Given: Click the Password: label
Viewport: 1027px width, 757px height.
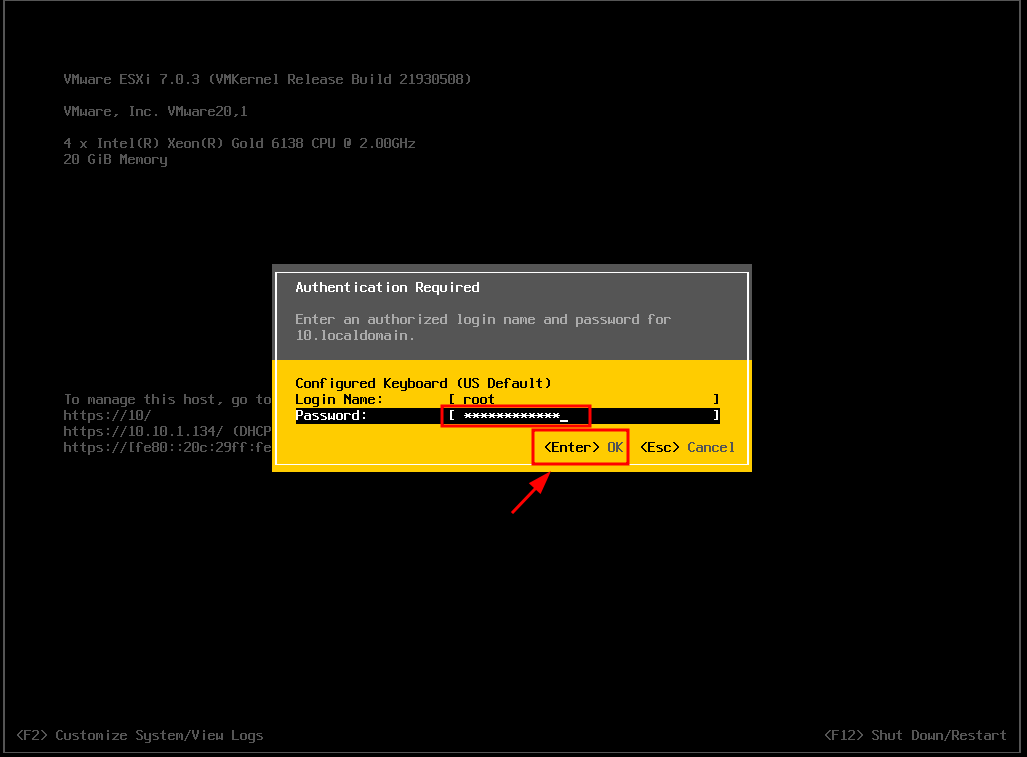Looking at the screenshot, I should point(331,415).
